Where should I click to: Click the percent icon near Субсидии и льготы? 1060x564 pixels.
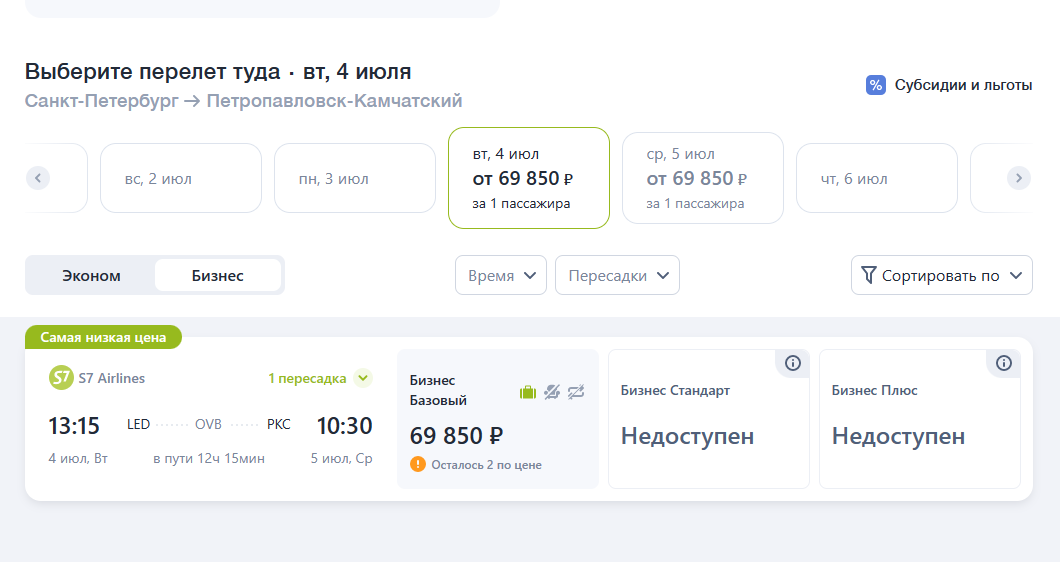pyautogui.click(x=876, y=85)
